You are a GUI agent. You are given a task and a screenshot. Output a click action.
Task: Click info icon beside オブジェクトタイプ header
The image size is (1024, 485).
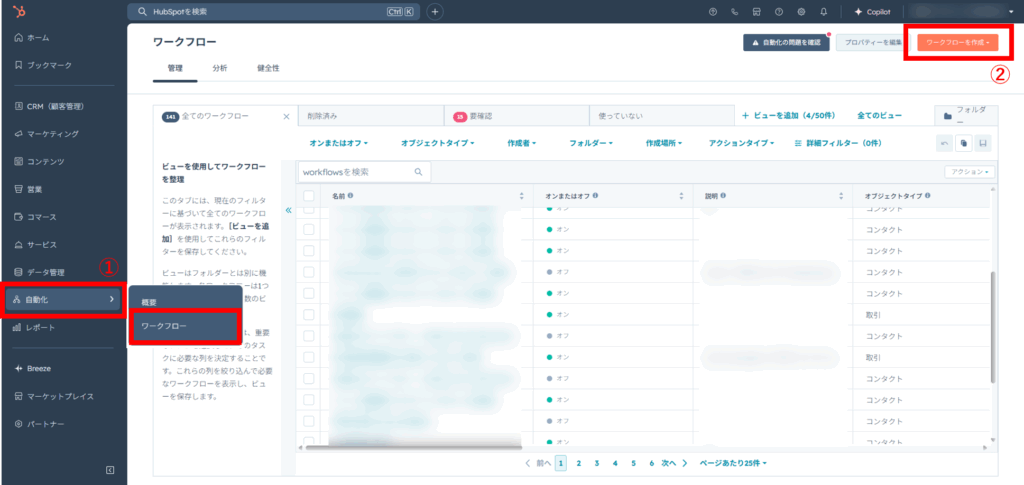click(x=927, y=195)
